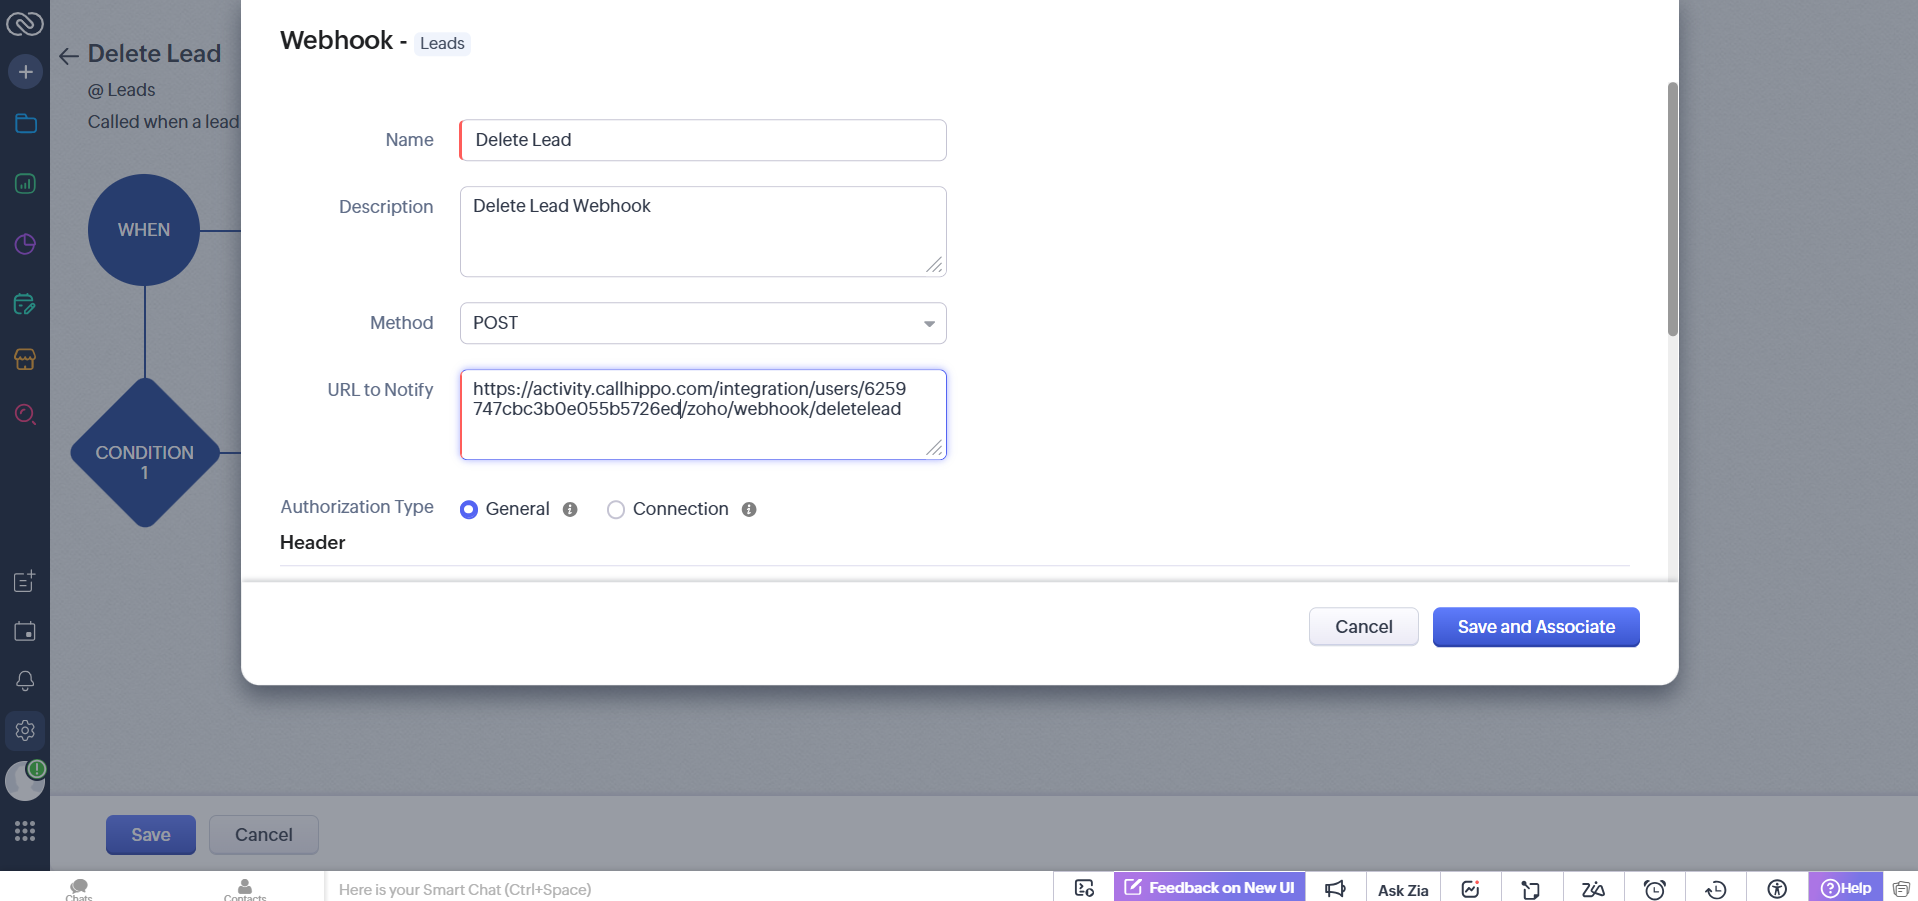Click the user profile avatar
Image resolution: width=1918 pixels, height=901 pixels.
point(25,781)
